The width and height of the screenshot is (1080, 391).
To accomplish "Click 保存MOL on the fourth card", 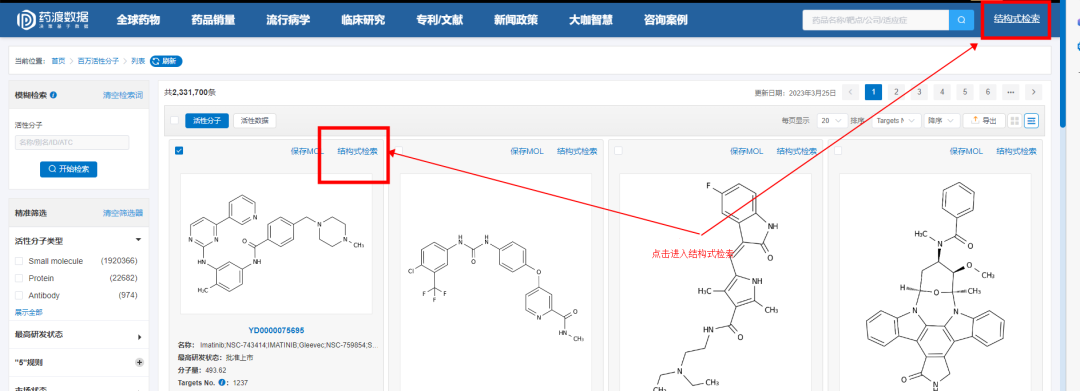I will point(966,151).
